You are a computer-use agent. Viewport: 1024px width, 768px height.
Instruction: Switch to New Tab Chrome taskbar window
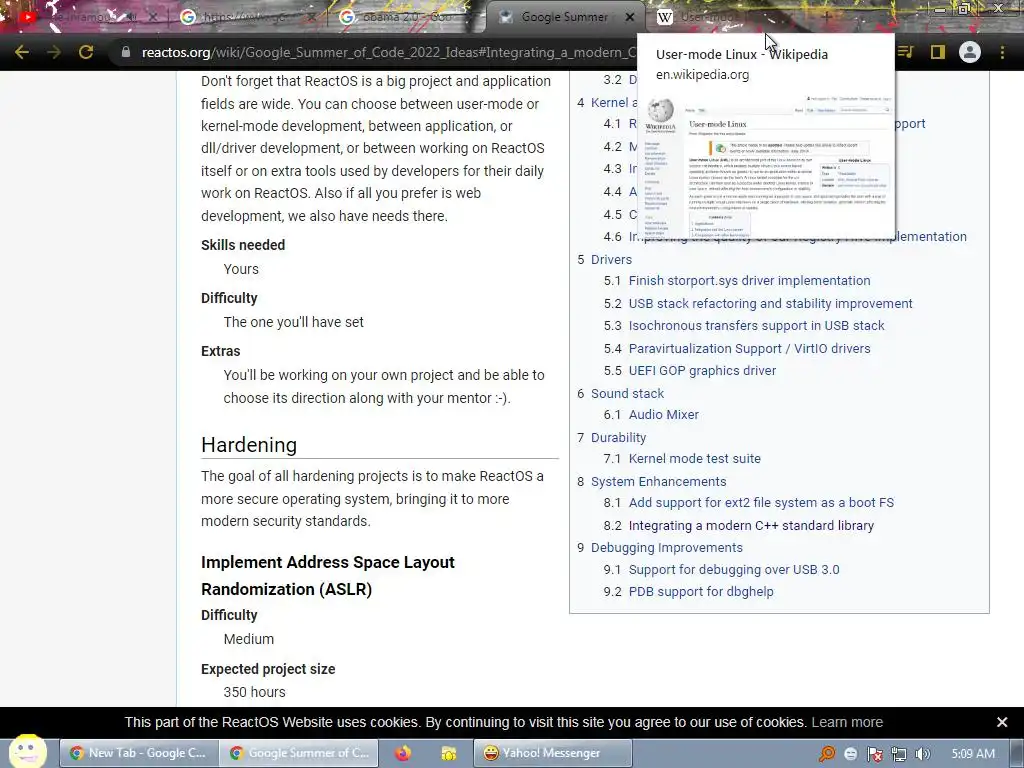(x=138, y=753)
